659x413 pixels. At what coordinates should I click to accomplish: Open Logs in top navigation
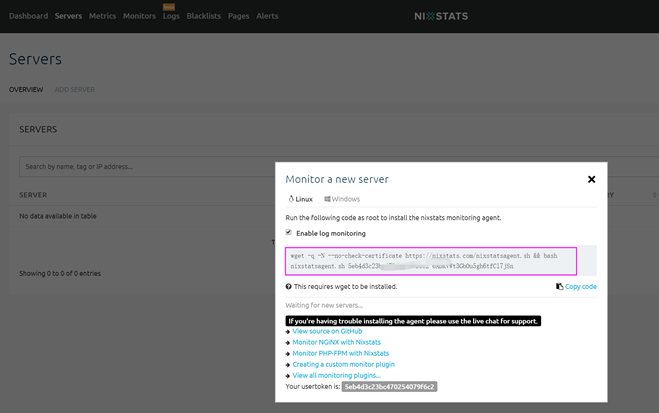(x=171, y=16)
